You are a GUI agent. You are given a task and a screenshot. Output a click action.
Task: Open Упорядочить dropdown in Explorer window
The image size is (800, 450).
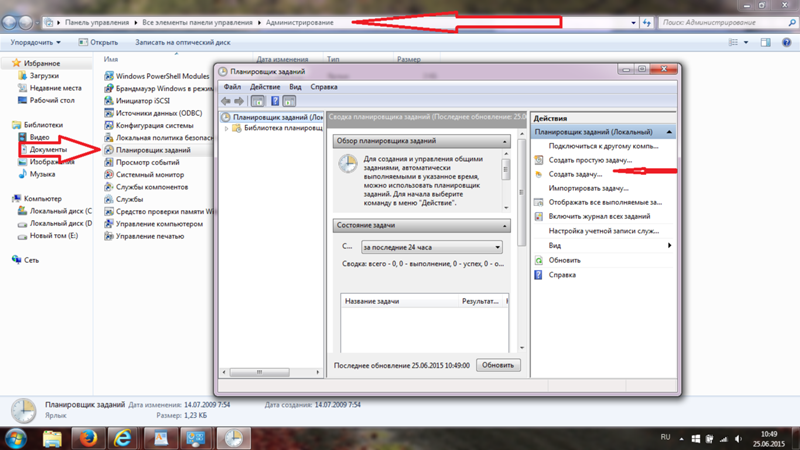[36, 42]
